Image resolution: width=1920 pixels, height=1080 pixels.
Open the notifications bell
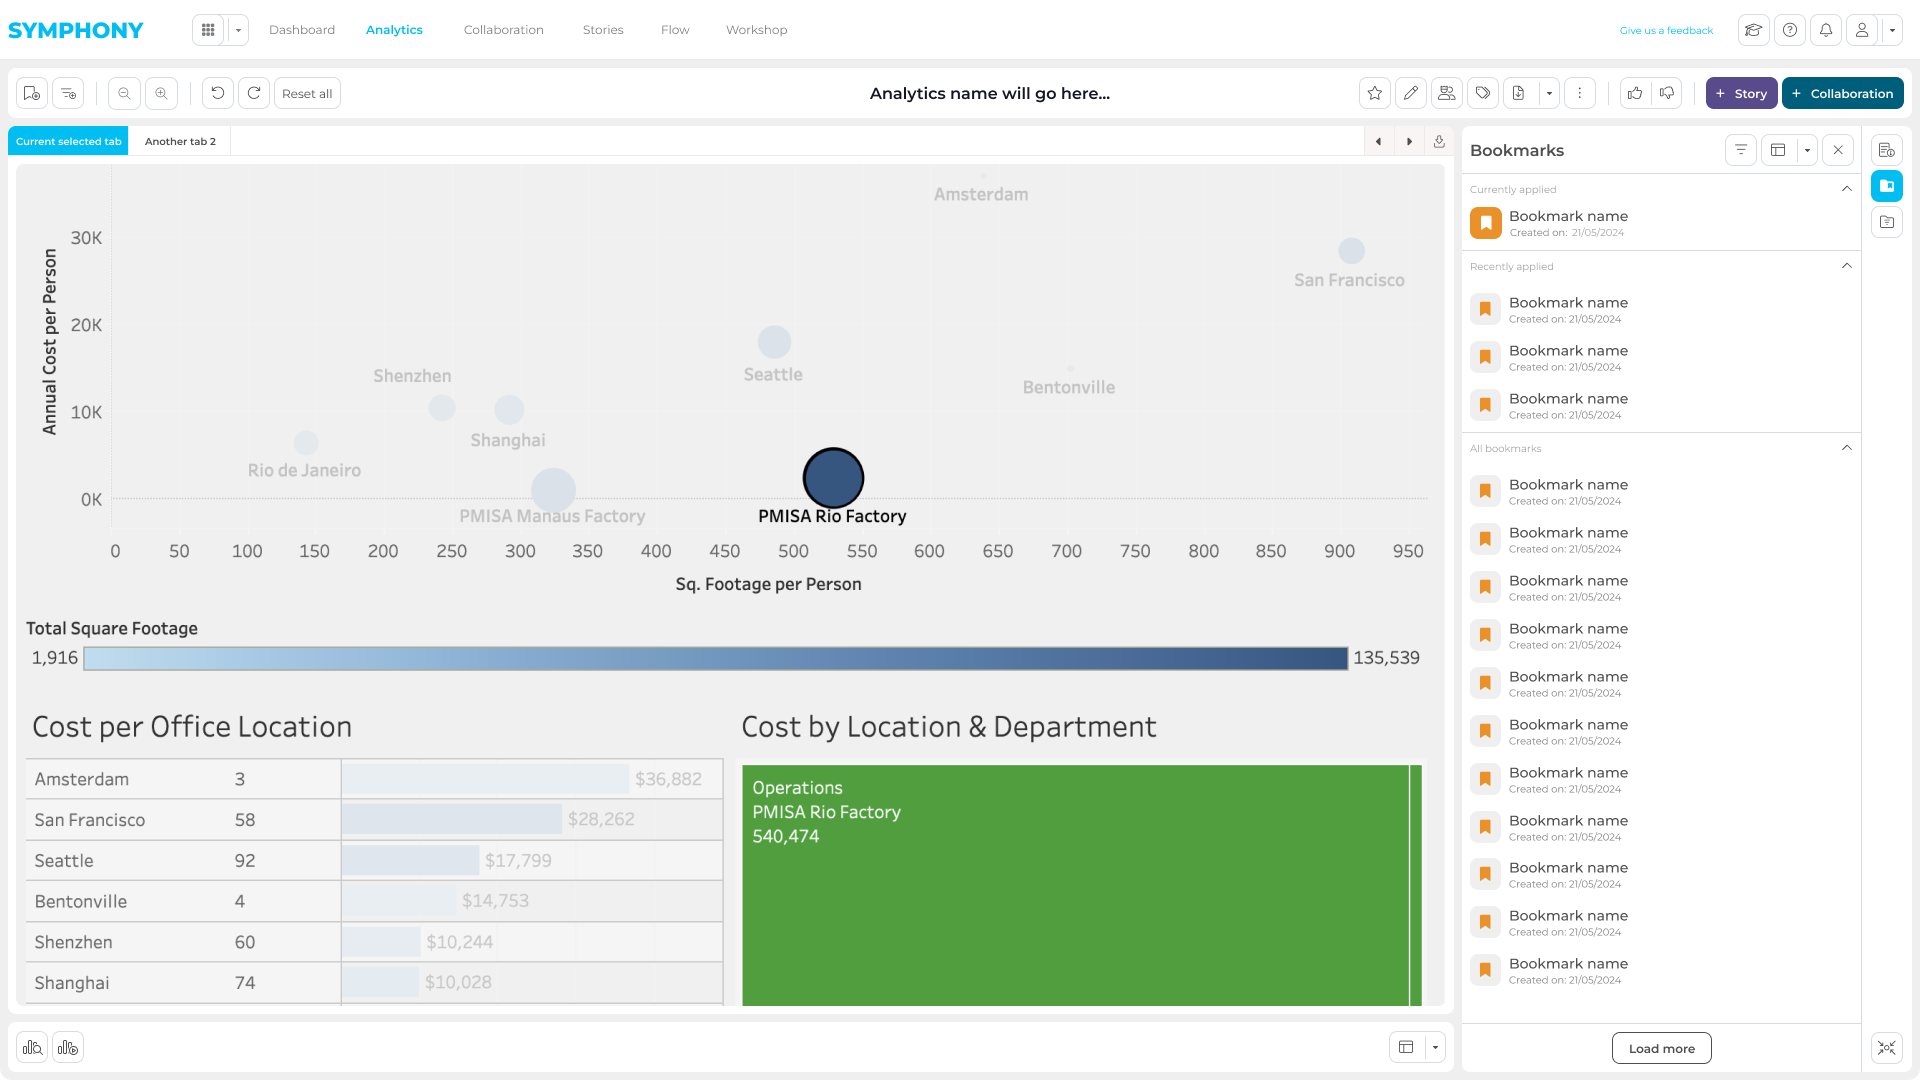coord(1826,30)
